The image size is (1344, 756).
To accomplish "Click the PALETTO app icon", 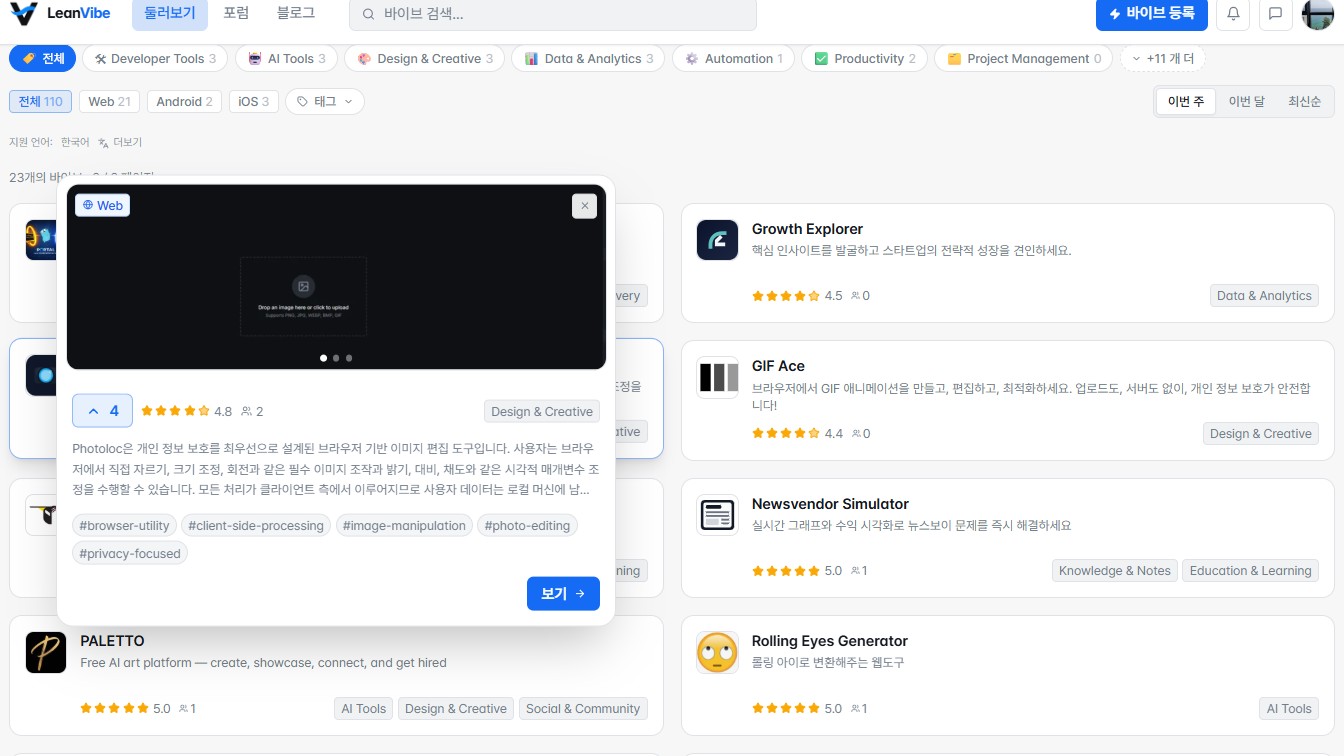I will (x=46, y=652).
